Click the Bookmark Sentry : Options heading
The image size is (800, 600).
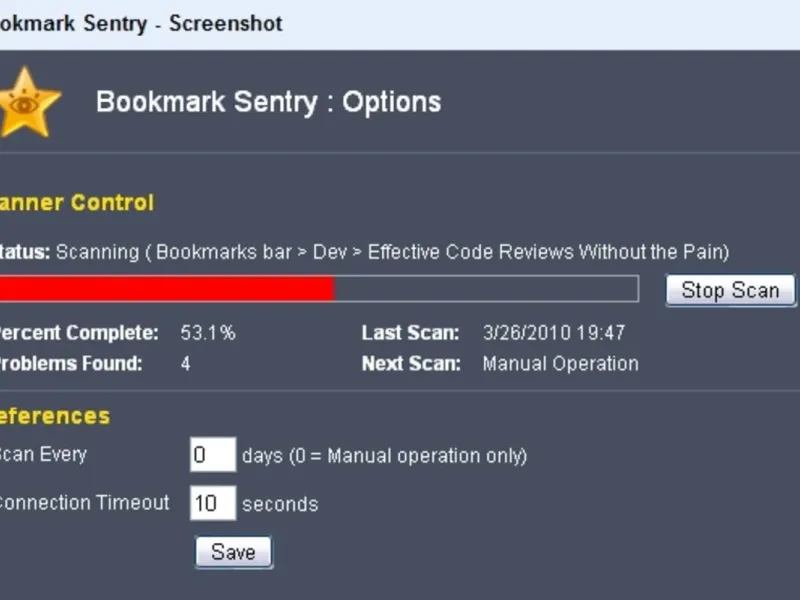click(x=268, y=102)
